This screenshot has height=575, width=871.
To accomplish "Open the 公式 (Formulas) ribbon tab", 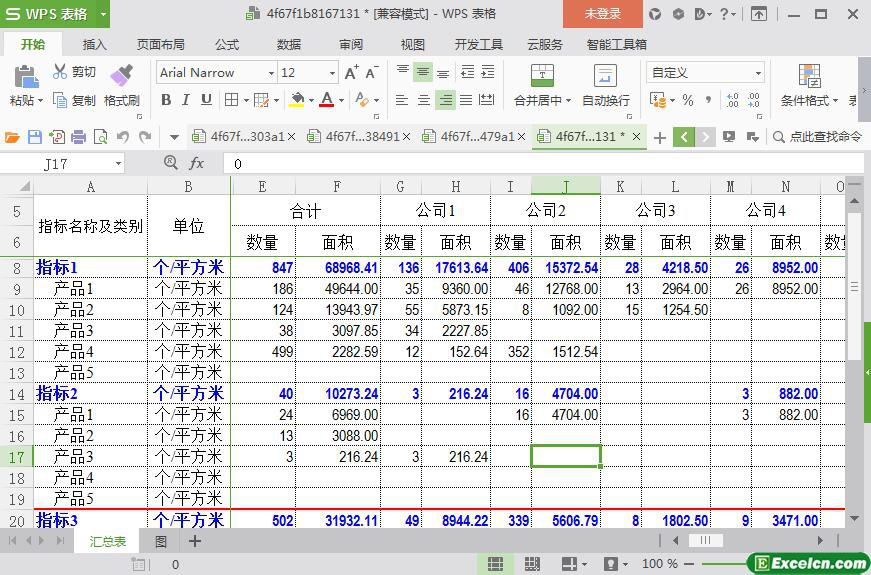I will [227, 45].
